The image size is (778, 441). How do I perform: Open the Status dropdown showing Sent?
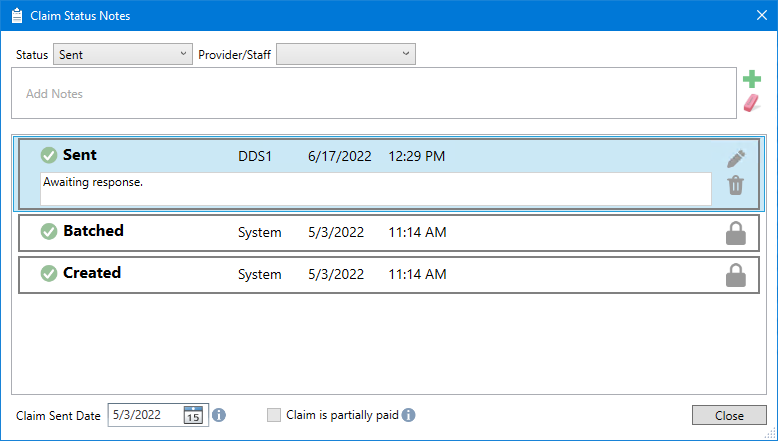click(x=123, y=54)
